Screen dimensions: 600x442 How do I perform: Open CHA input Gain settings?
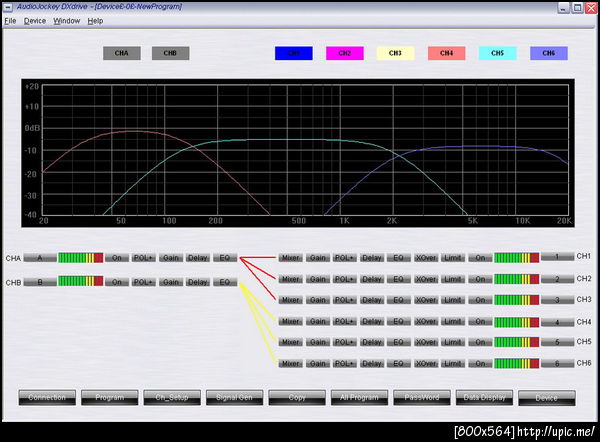coord(171,258)
